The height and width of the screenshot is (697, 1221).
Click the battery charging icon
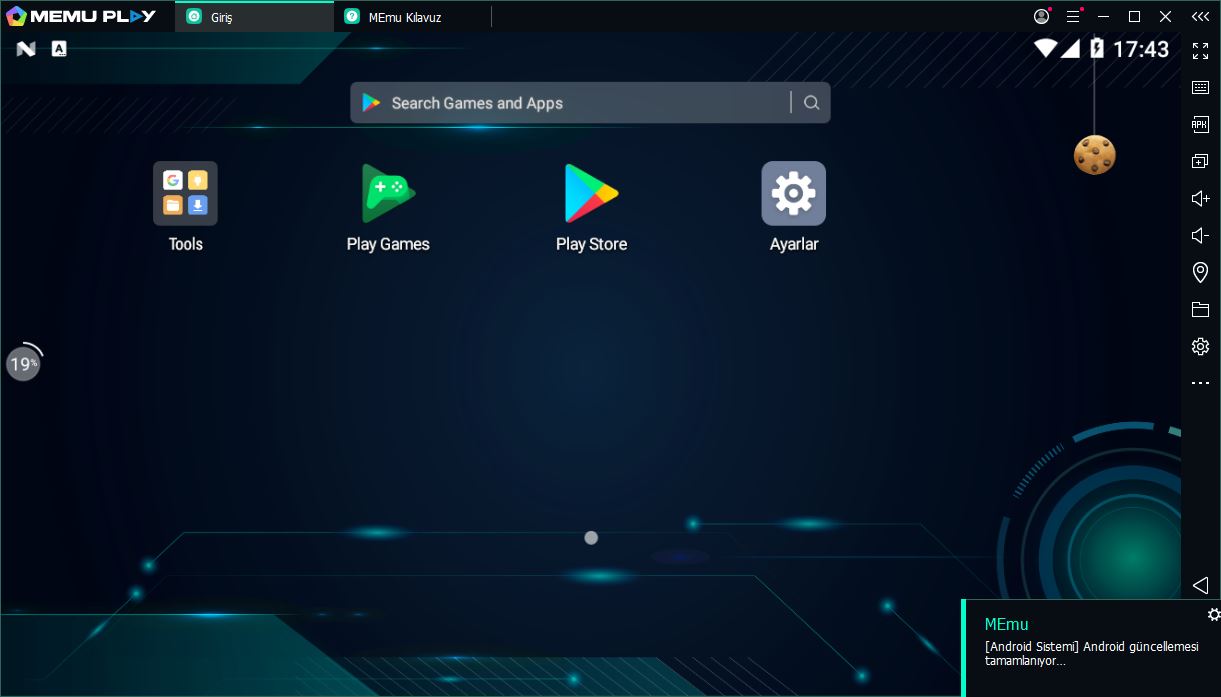coord(1096,48)
